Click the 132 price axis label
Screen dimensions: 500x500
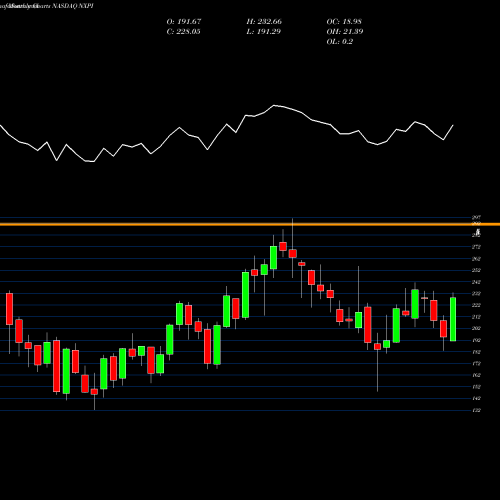477,410
